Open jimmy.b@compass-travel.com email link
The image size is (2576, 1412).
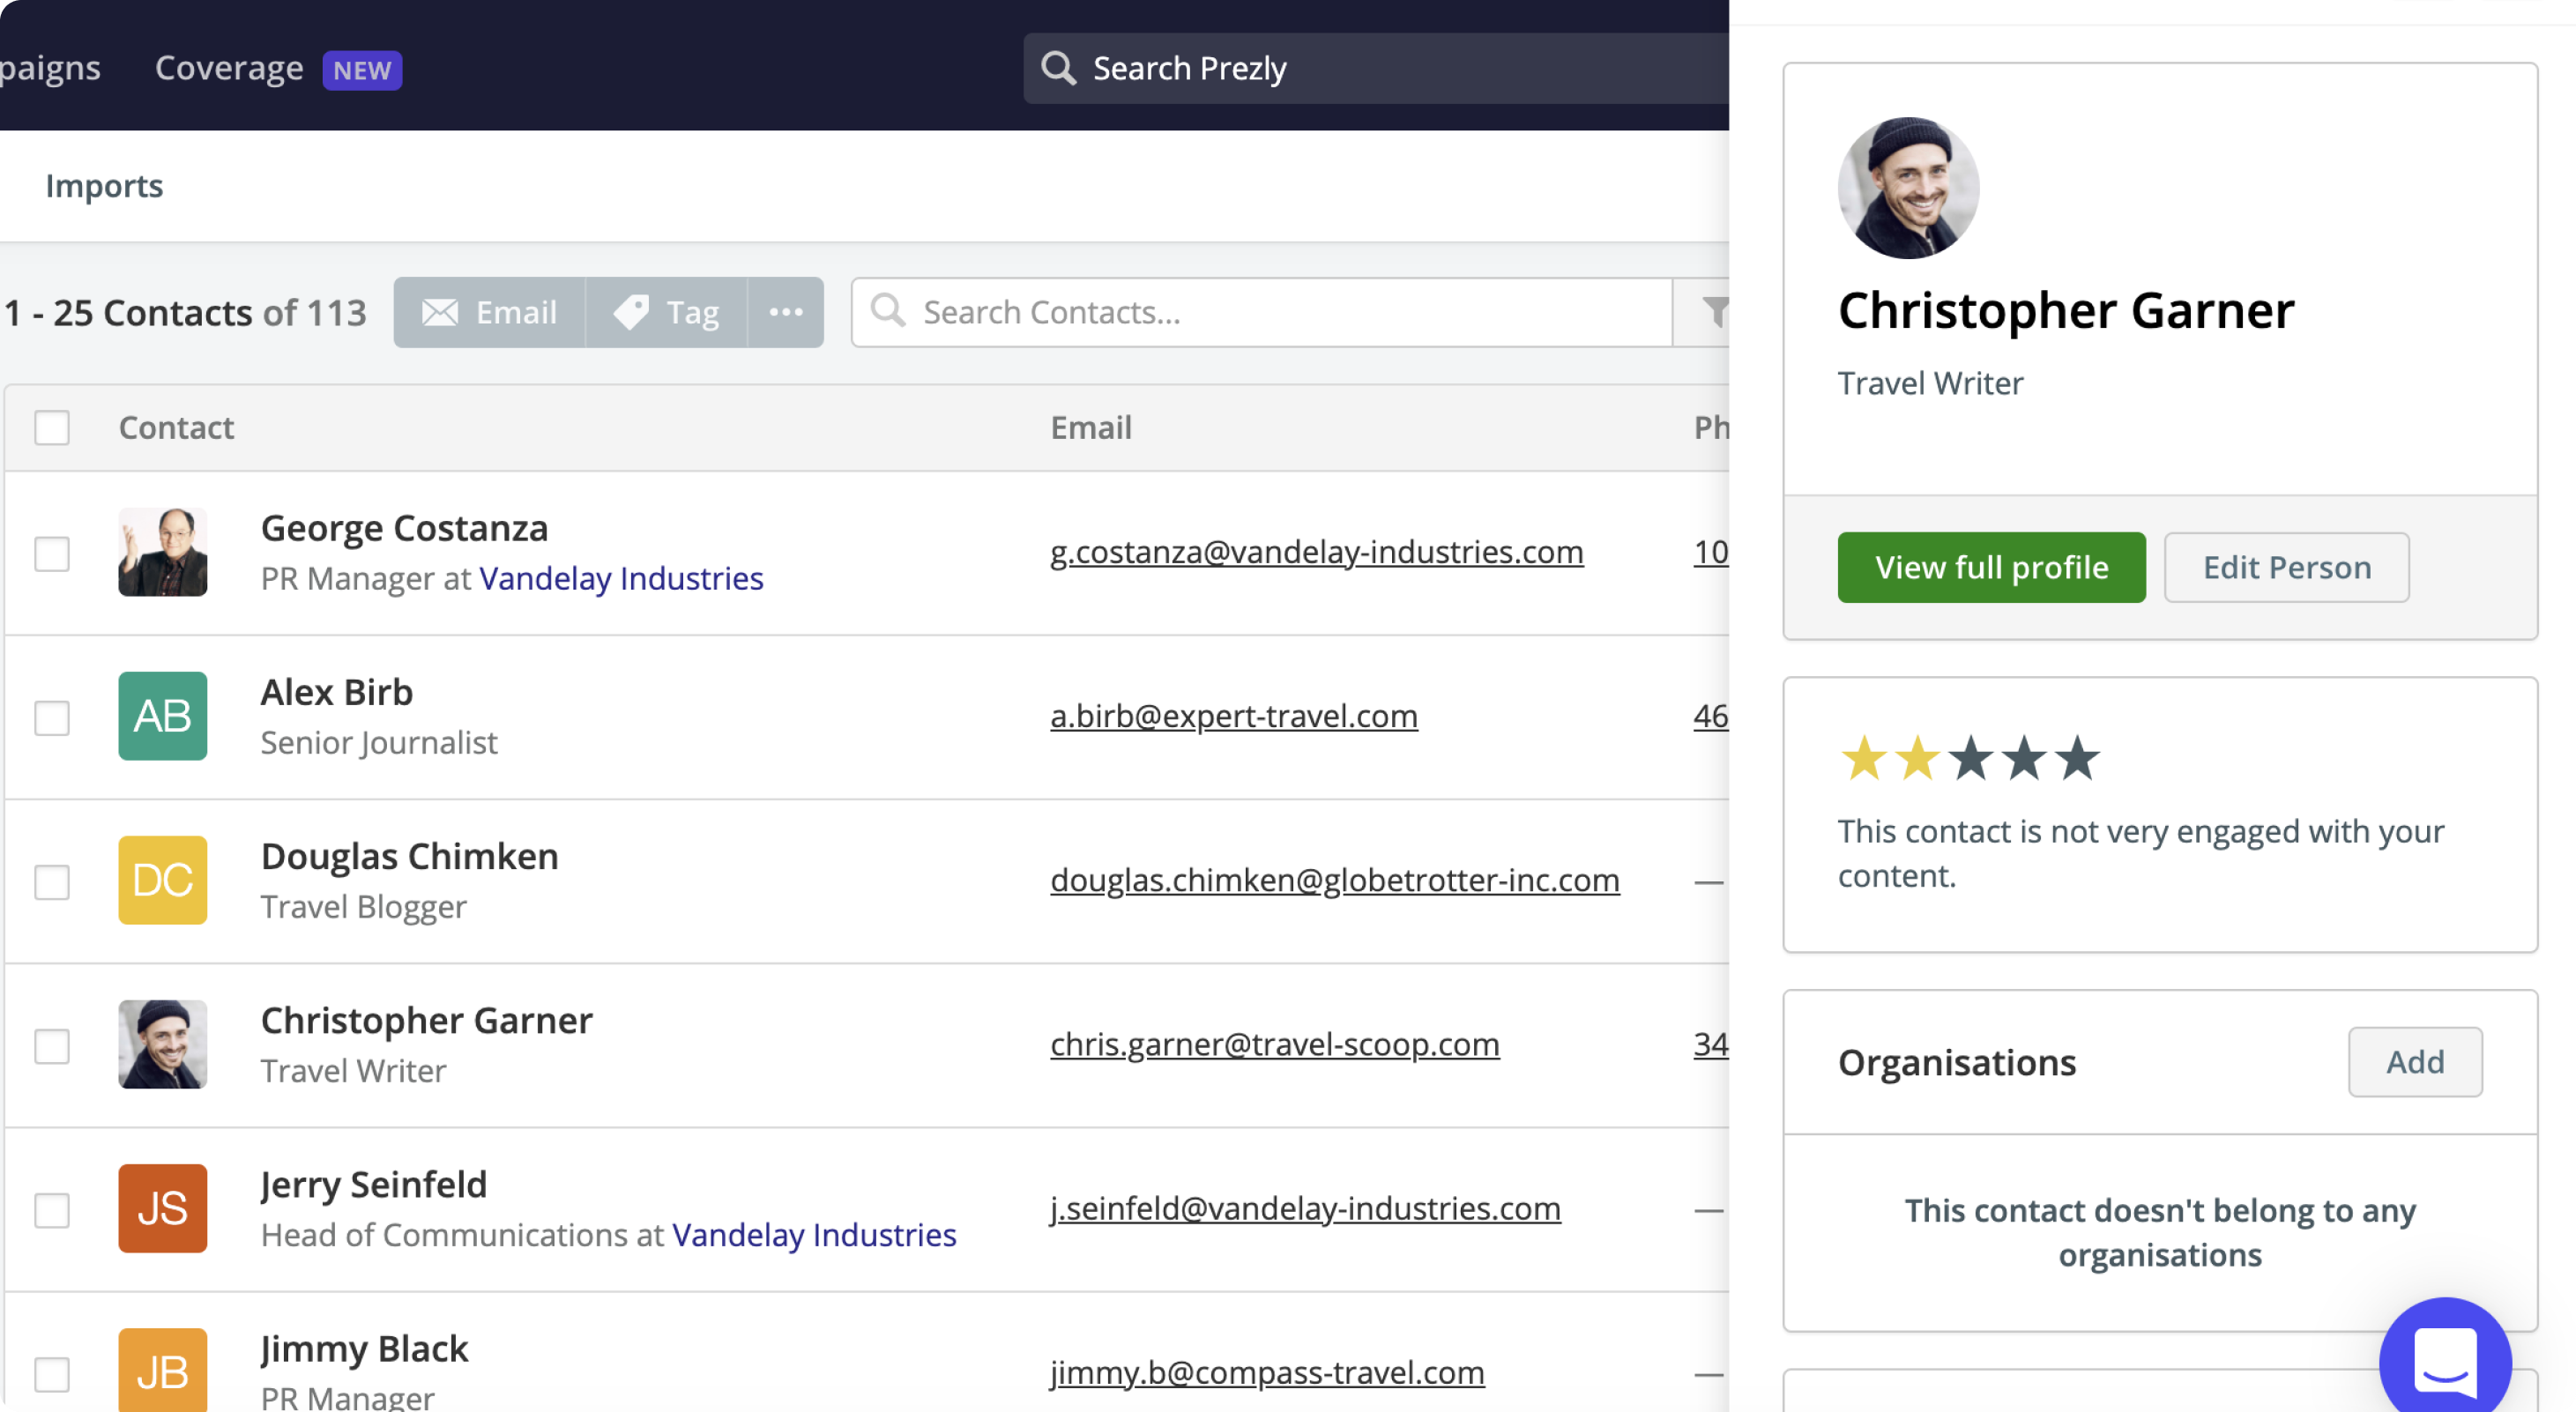tap(1267, 1372)
